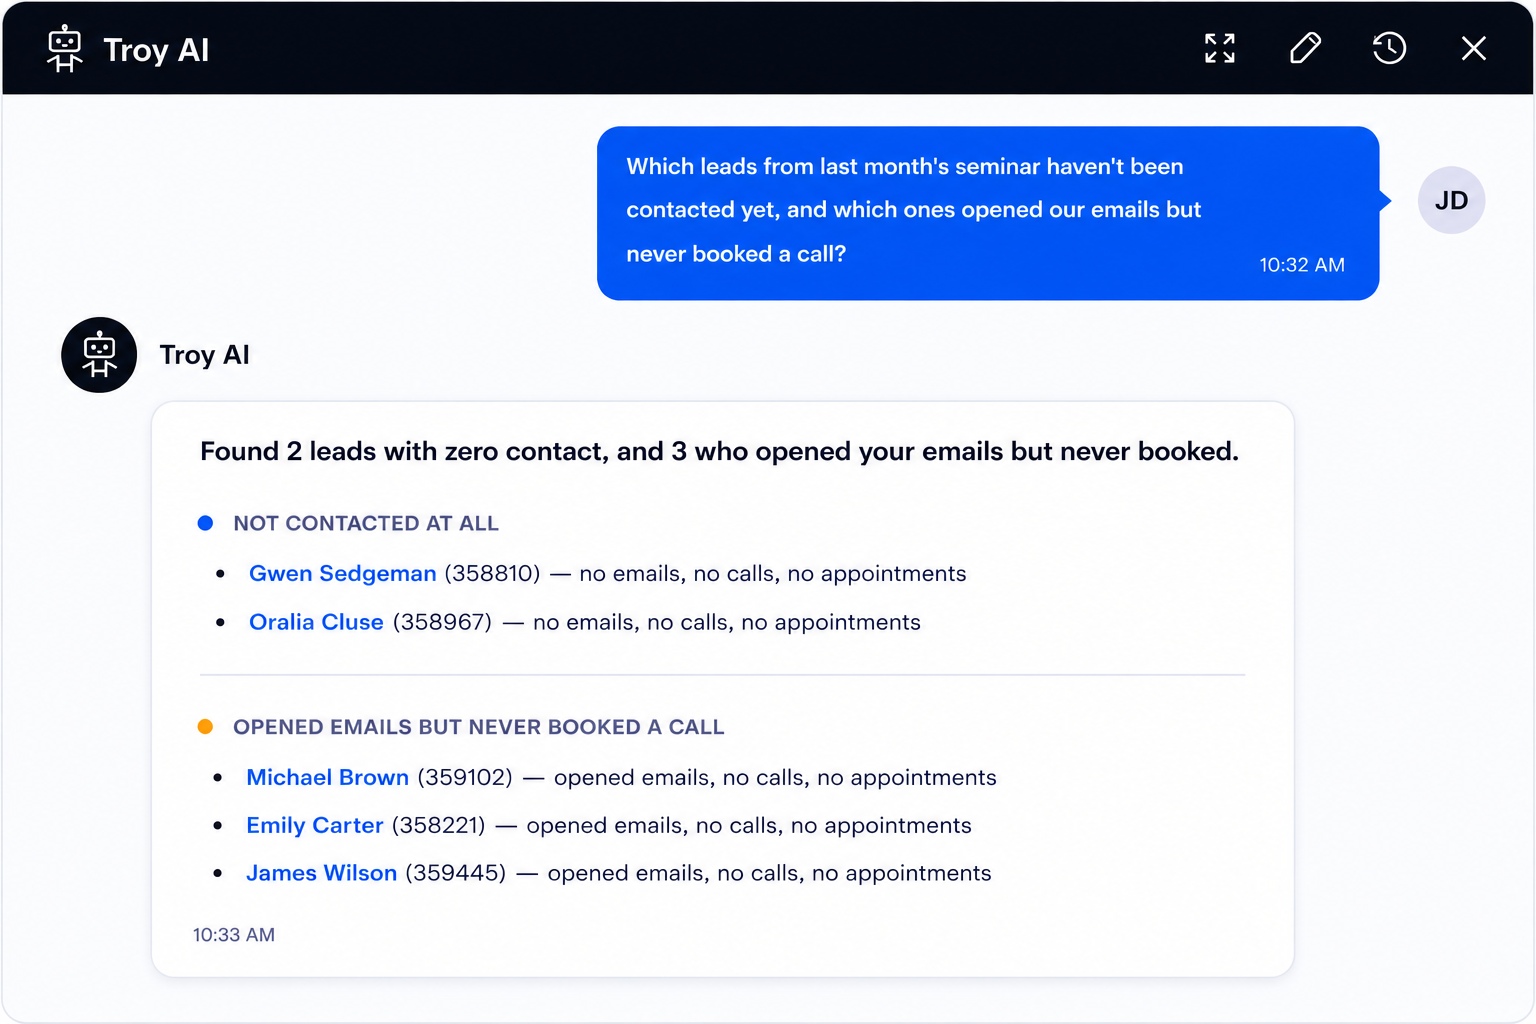The height and width of the screenshot is (1024, 1536).
Task: Start a new chat with pencil icon
Action: (x=1305, y=48)
